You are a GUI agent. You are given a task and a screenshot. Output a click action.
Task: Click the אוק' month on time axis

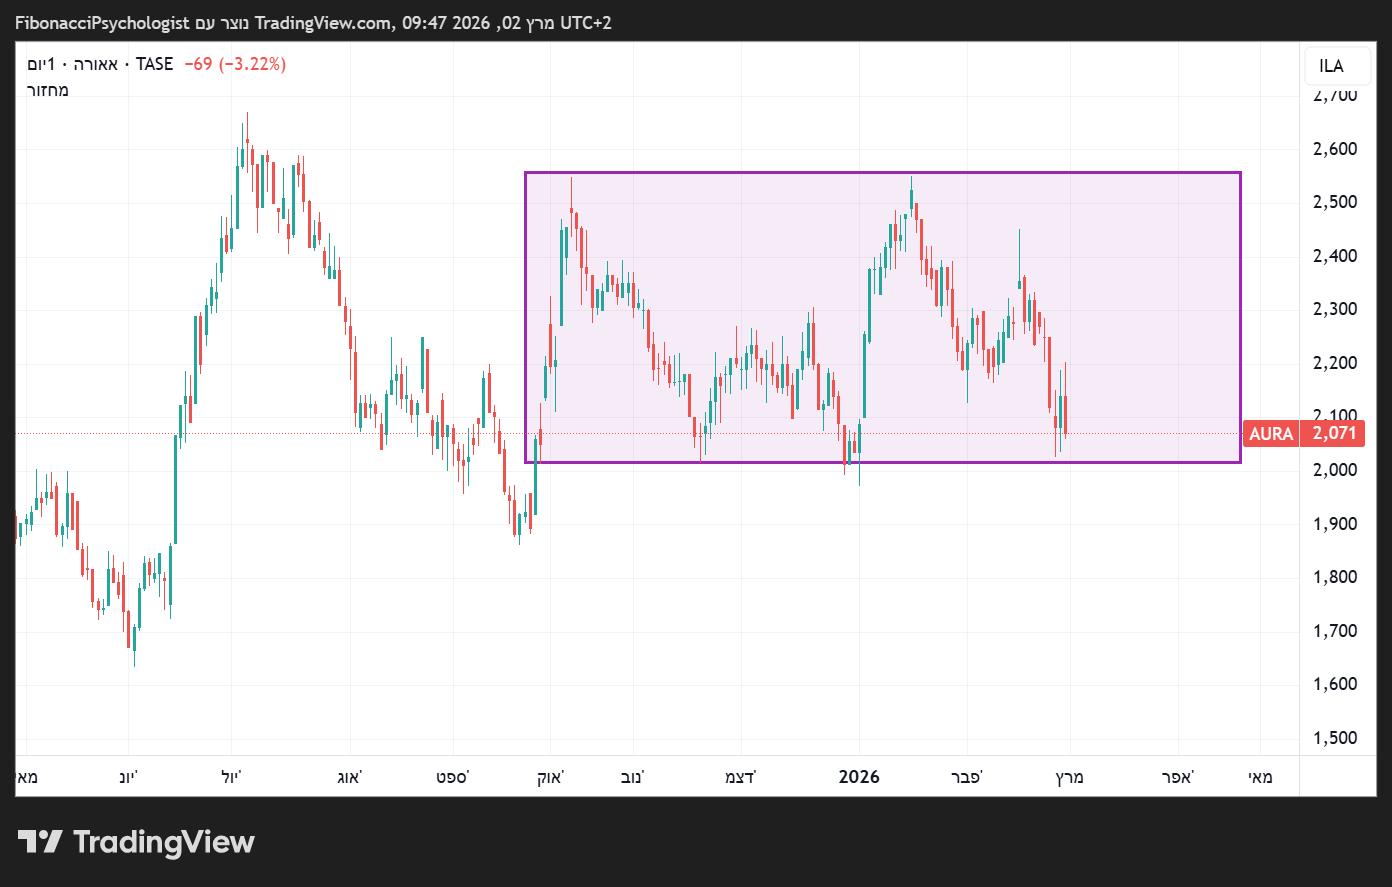pos(550,777)
